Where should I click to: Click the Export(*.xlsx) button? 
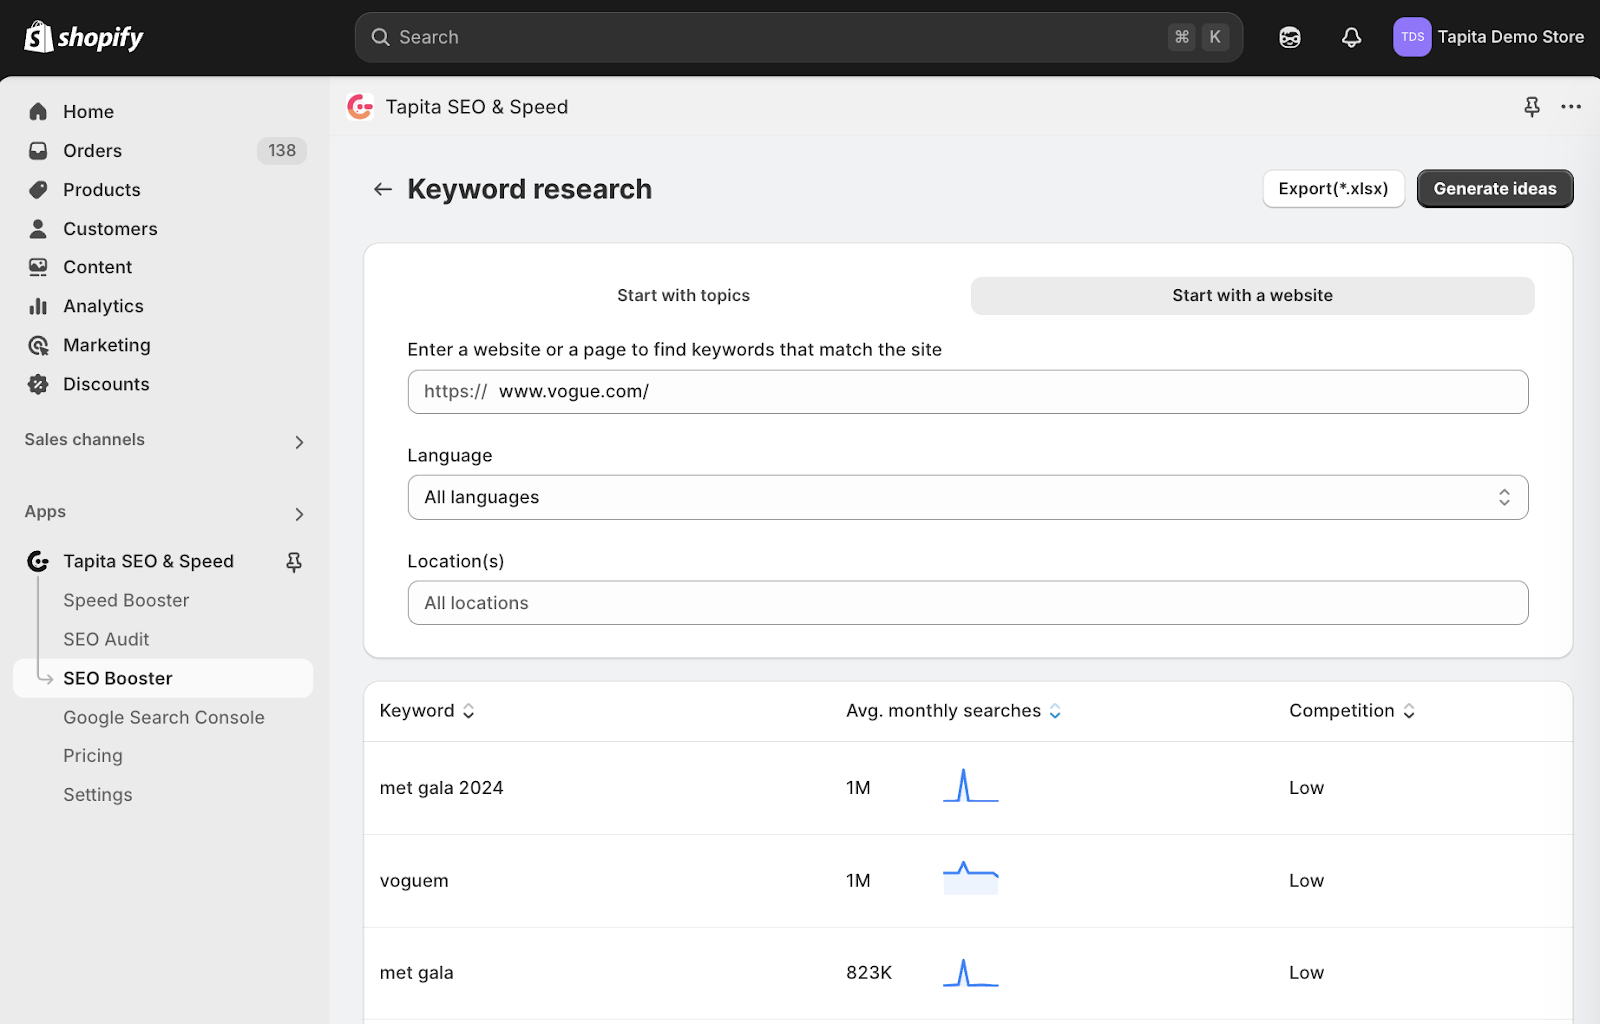[1333, 189]
